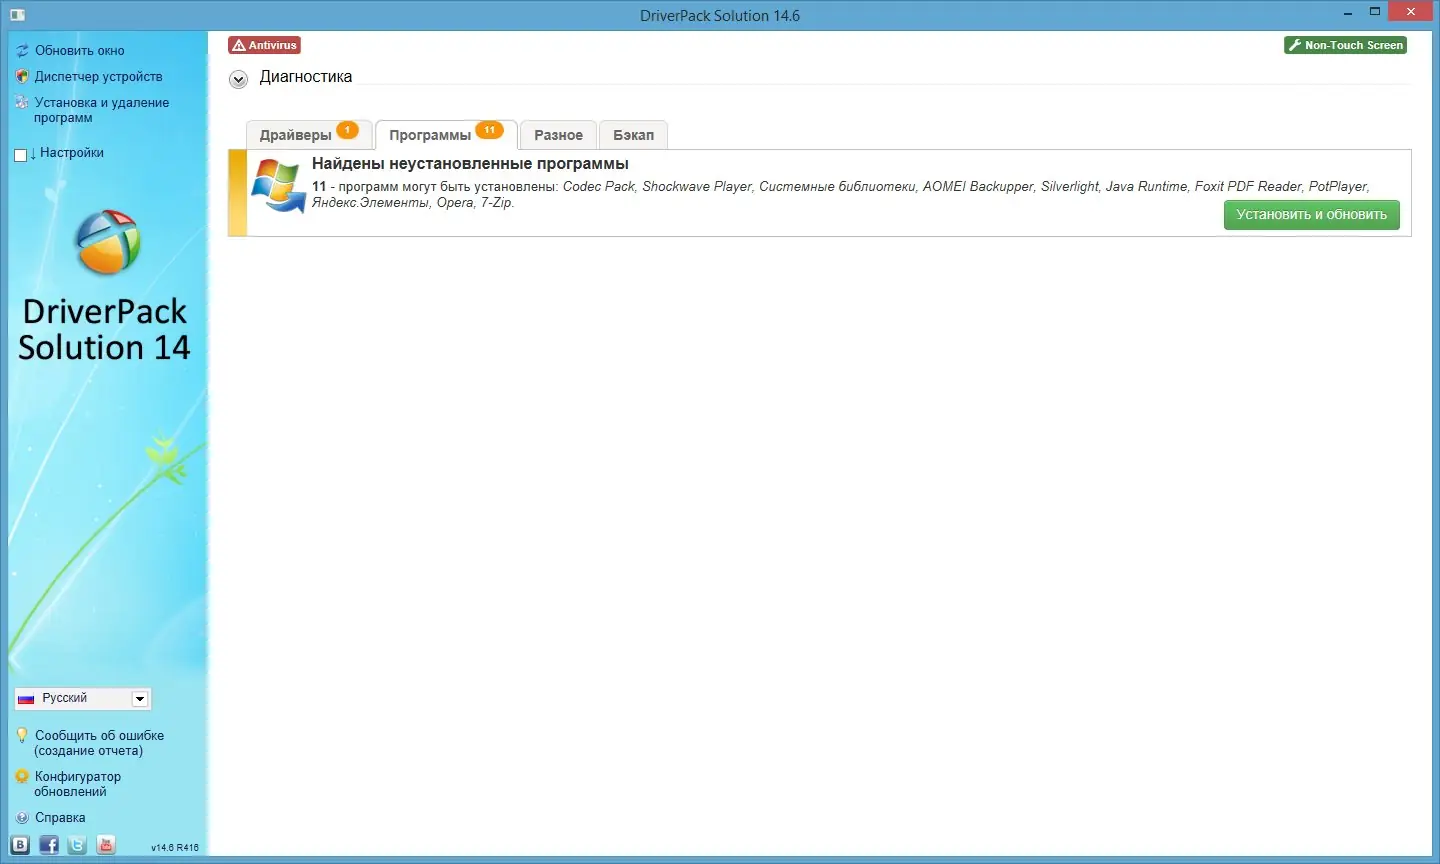Open the Справка link
This screenshot has height=864, width=1440.
[x=60, y=817]
